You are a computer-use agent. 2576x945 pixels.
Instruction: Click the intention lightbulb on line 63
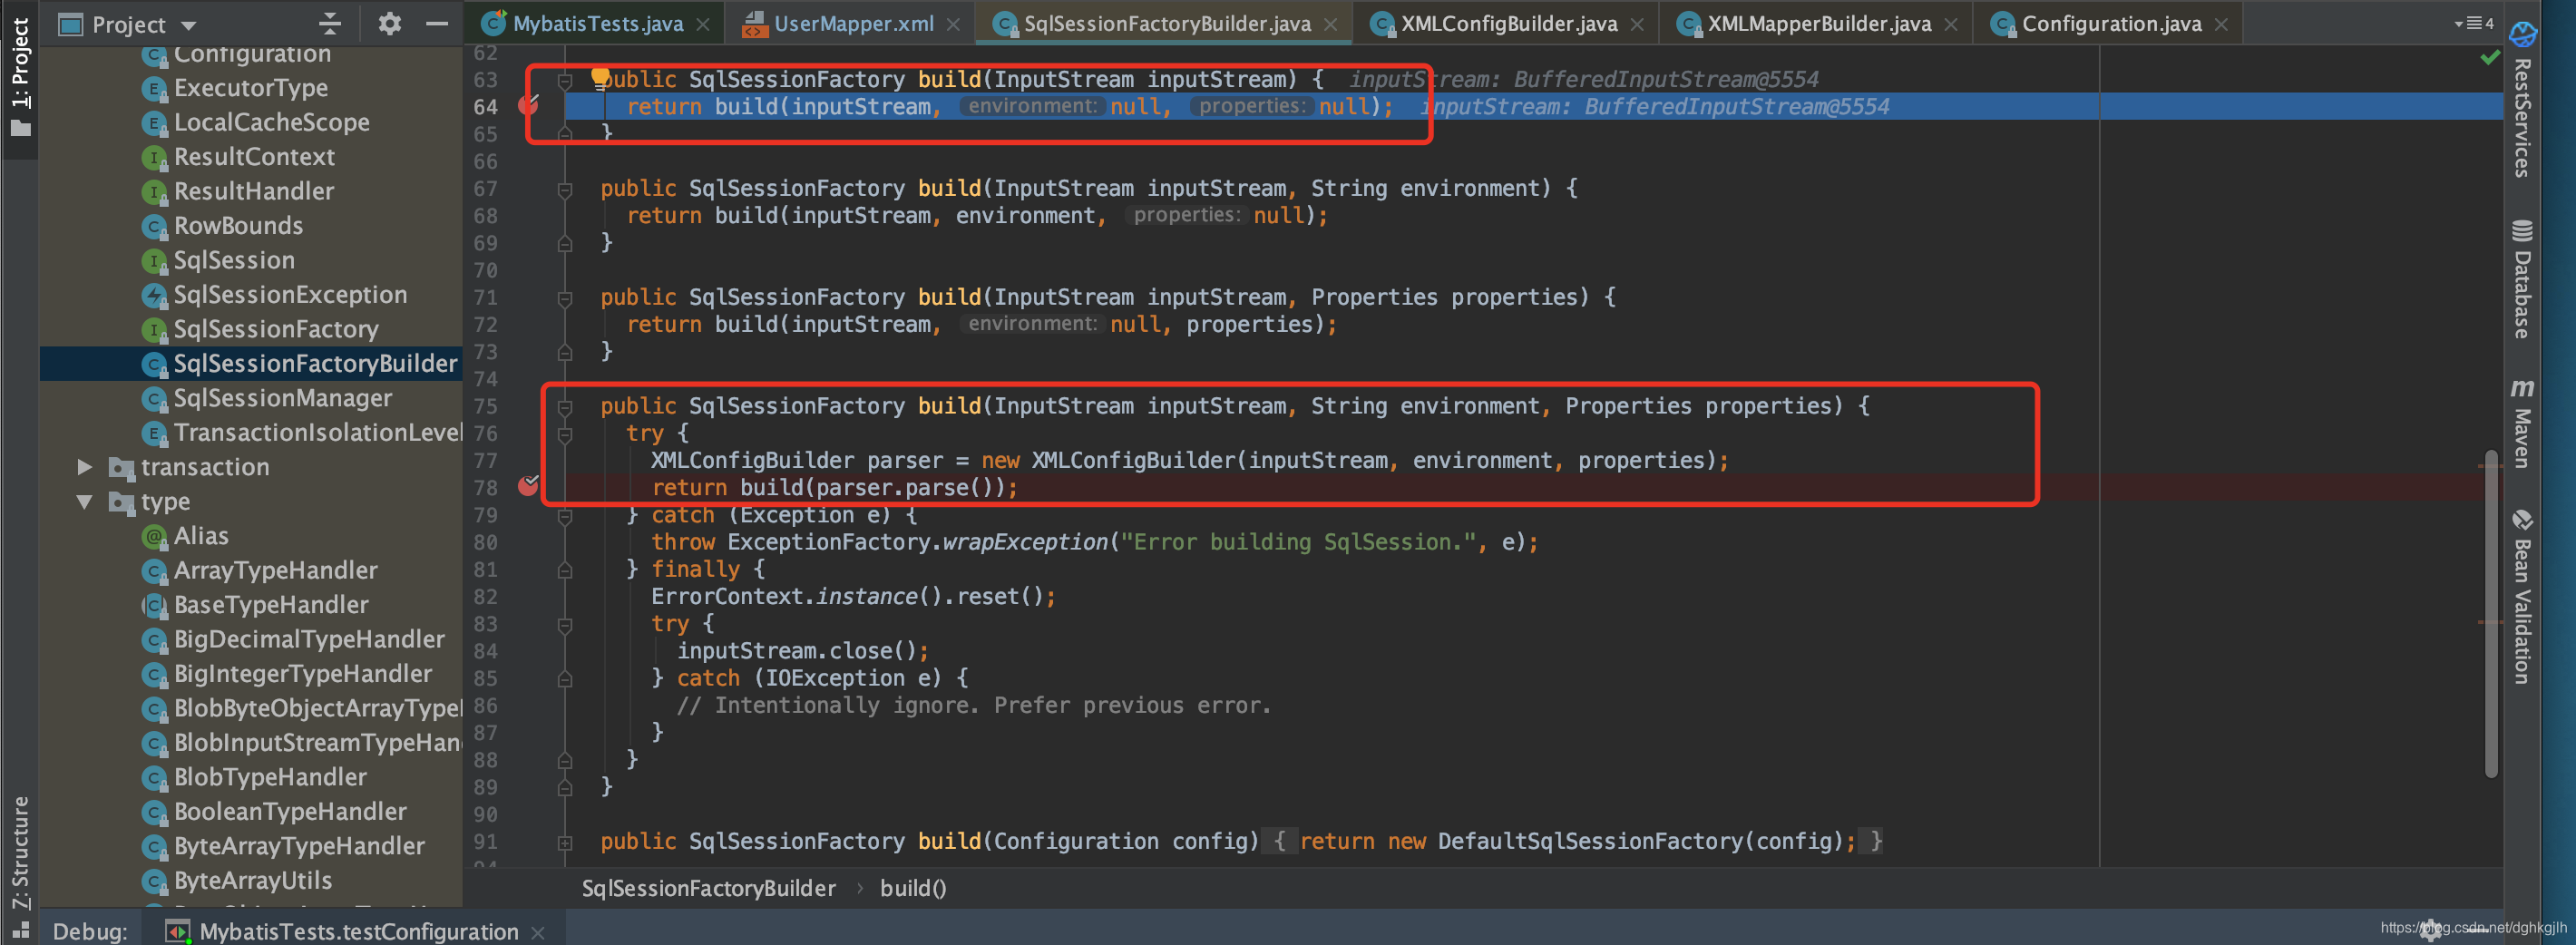pyautogui.click(x=599, y=77)
